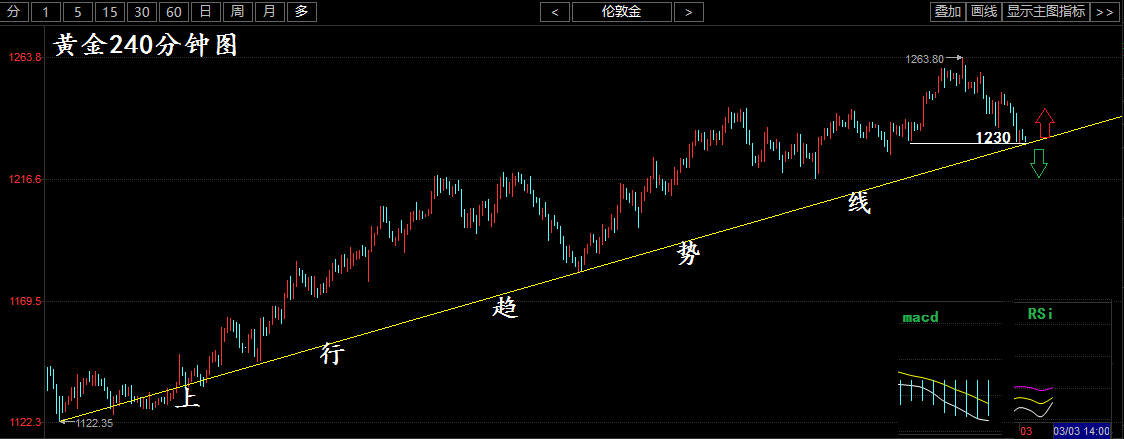Toggle 显示主图指标 main chart indicators

coord(1045,12)
